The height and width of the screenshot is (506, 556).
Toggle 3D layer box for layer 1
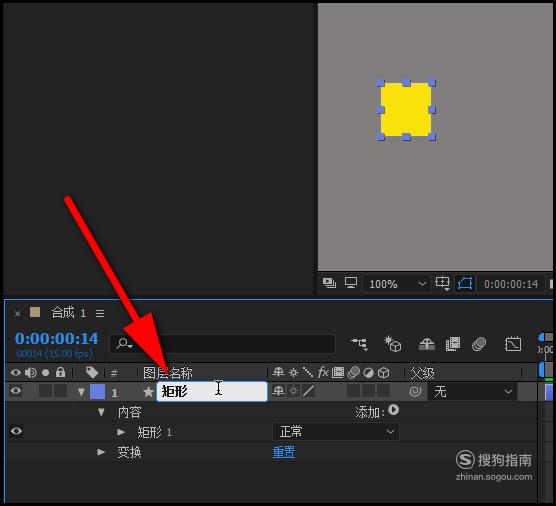coord(383,391)
